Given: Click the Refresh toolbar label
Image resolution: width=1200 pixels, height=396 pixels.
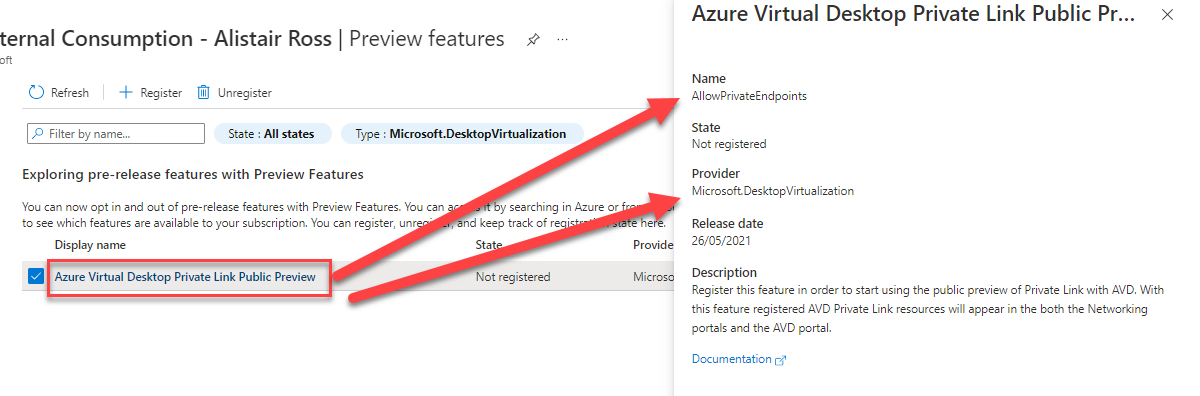Looking at the screenshot, I should click(70, 93).
